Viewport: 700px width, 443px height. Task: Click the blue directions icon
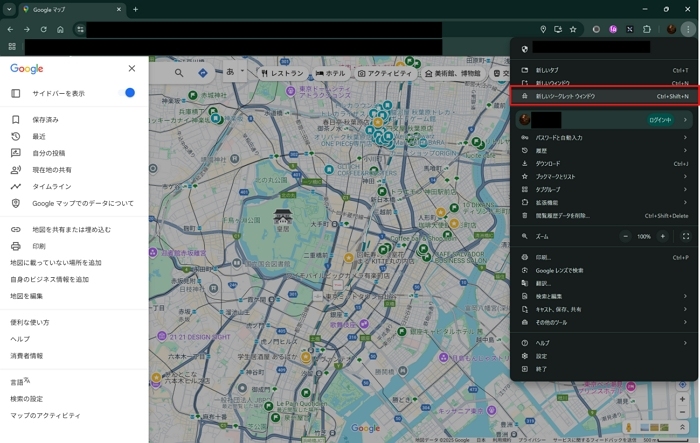pyautogui.click(x=203, y=73)
